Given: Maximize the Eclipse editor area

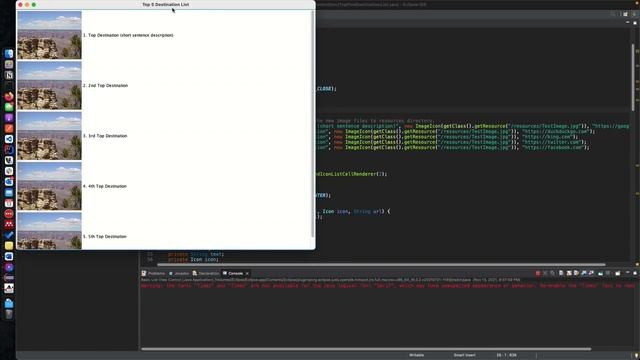Looking at the screenshot, I should (635, 23).
